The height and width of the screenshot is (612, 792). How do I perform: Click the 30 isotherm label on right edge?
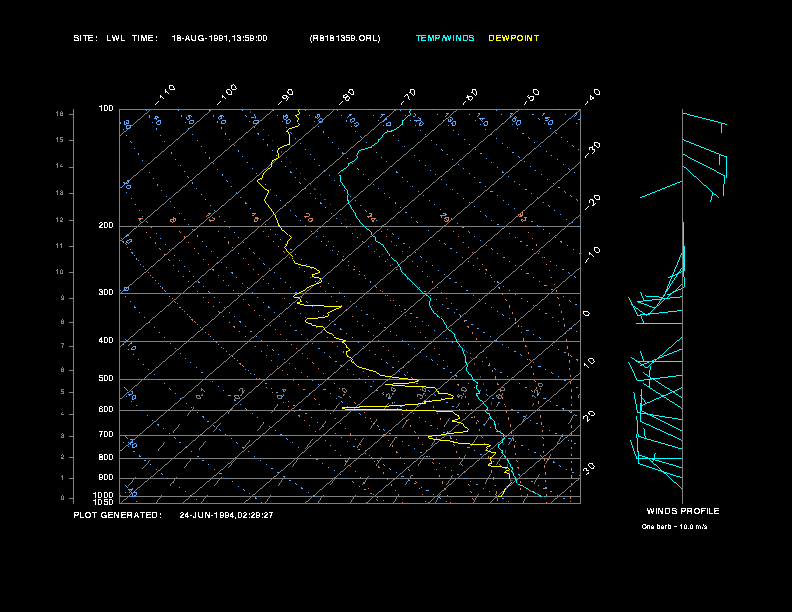click(x=589, y=468)
